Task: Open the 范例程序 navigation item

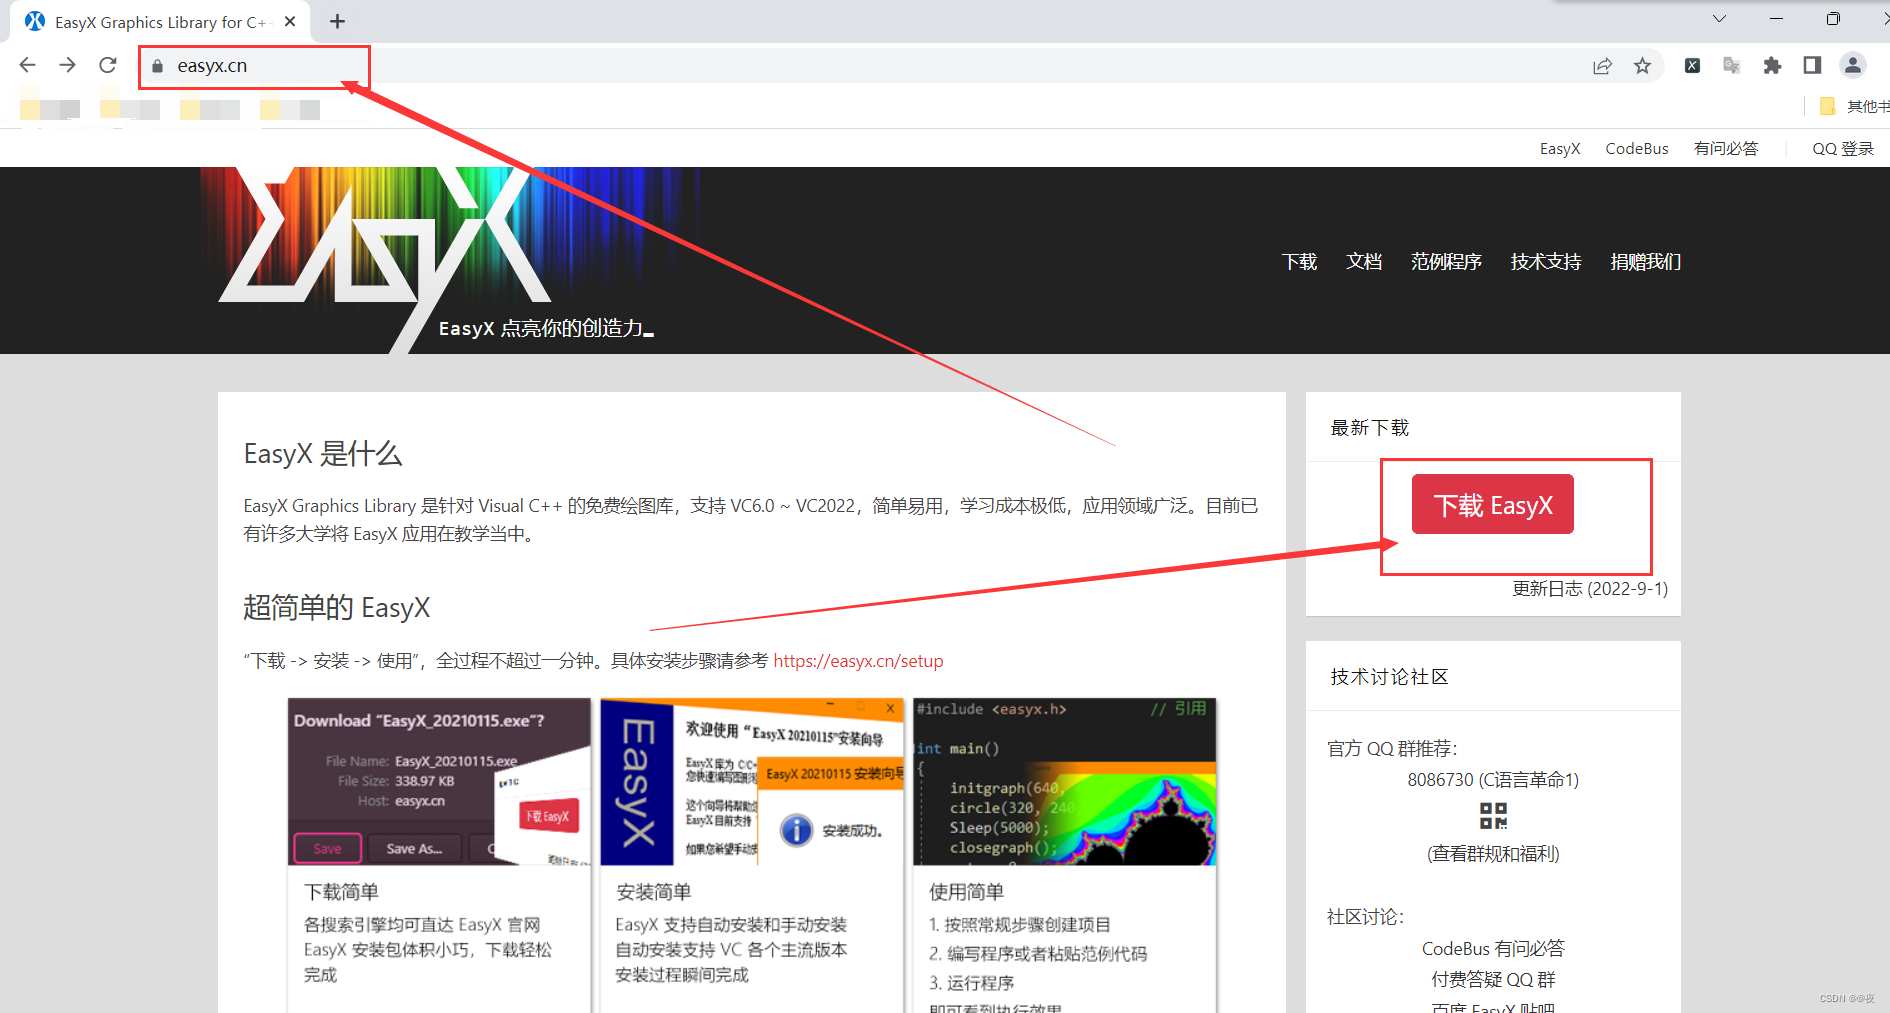Action: (1446, 262)
